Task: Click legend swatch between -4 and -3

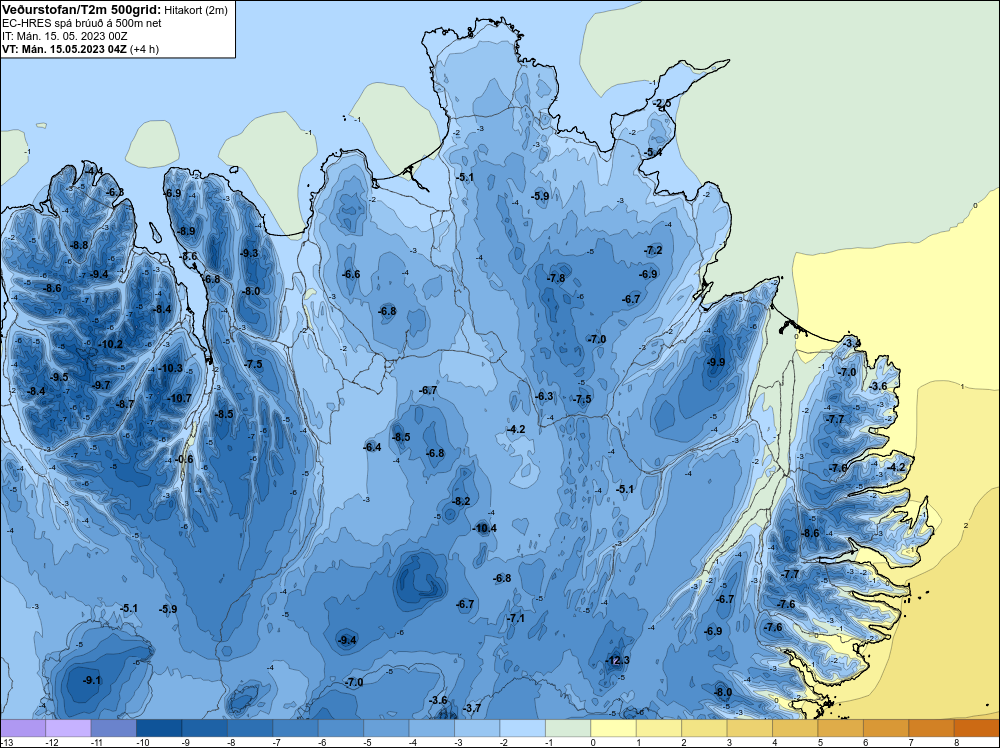Action: coord(432,728)
